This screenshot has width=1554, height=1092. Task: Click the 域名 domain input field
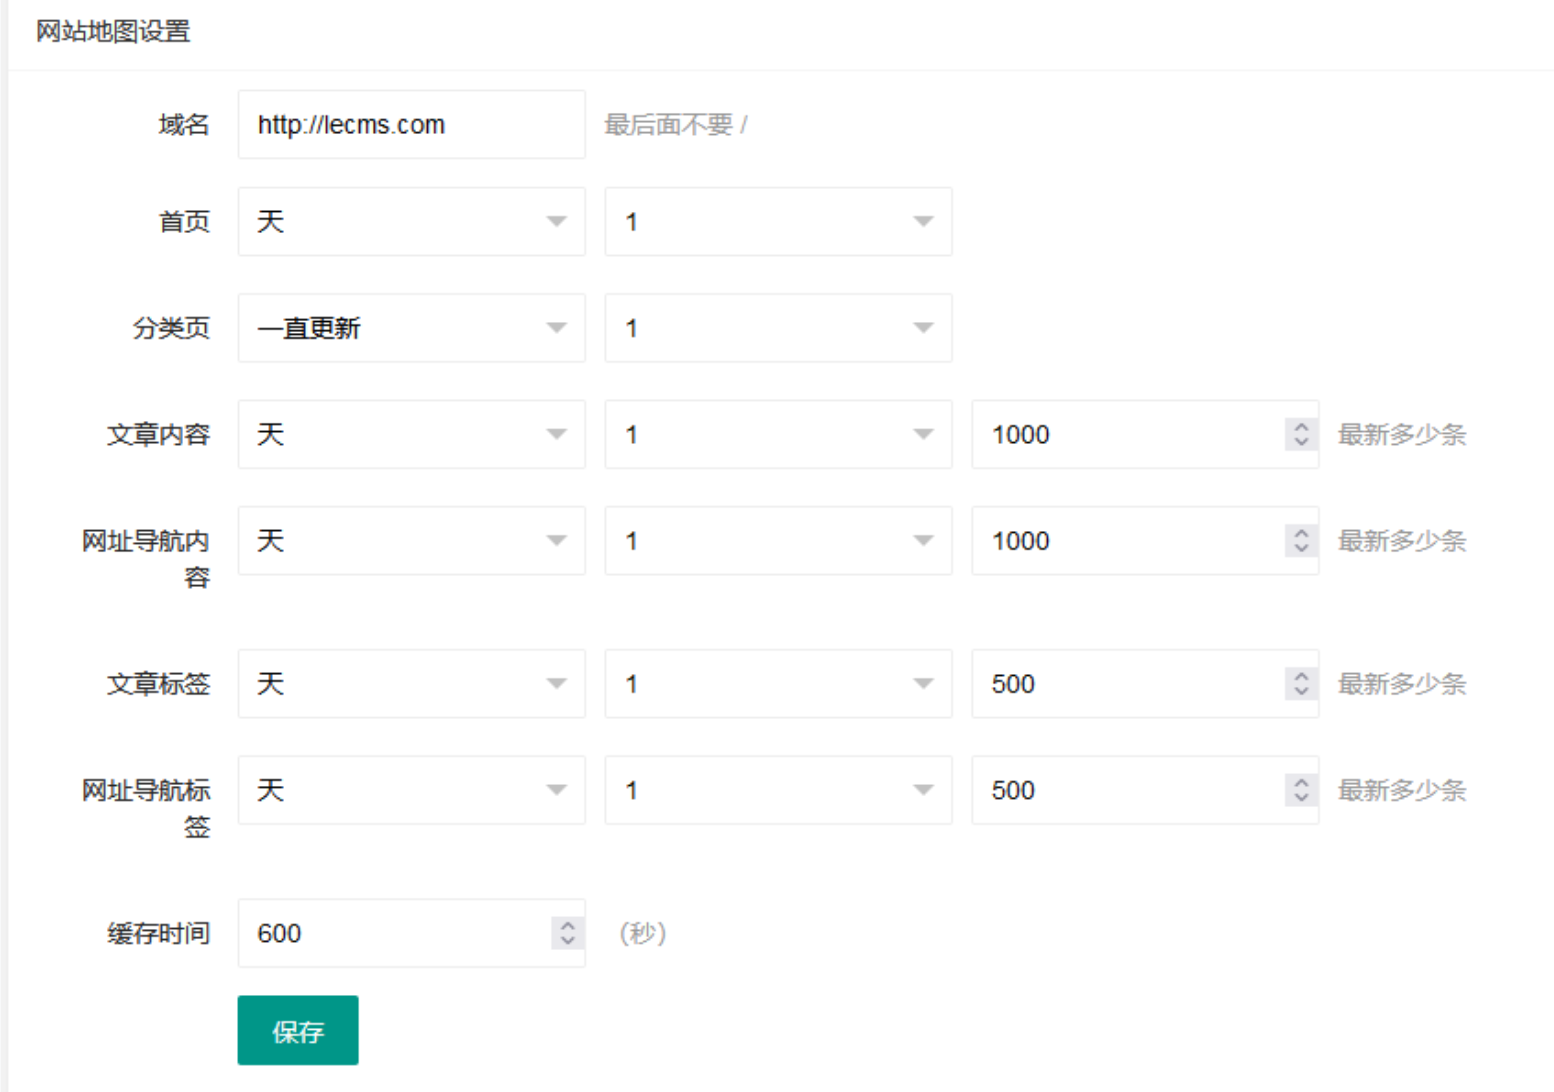click(x=411, y=125)
